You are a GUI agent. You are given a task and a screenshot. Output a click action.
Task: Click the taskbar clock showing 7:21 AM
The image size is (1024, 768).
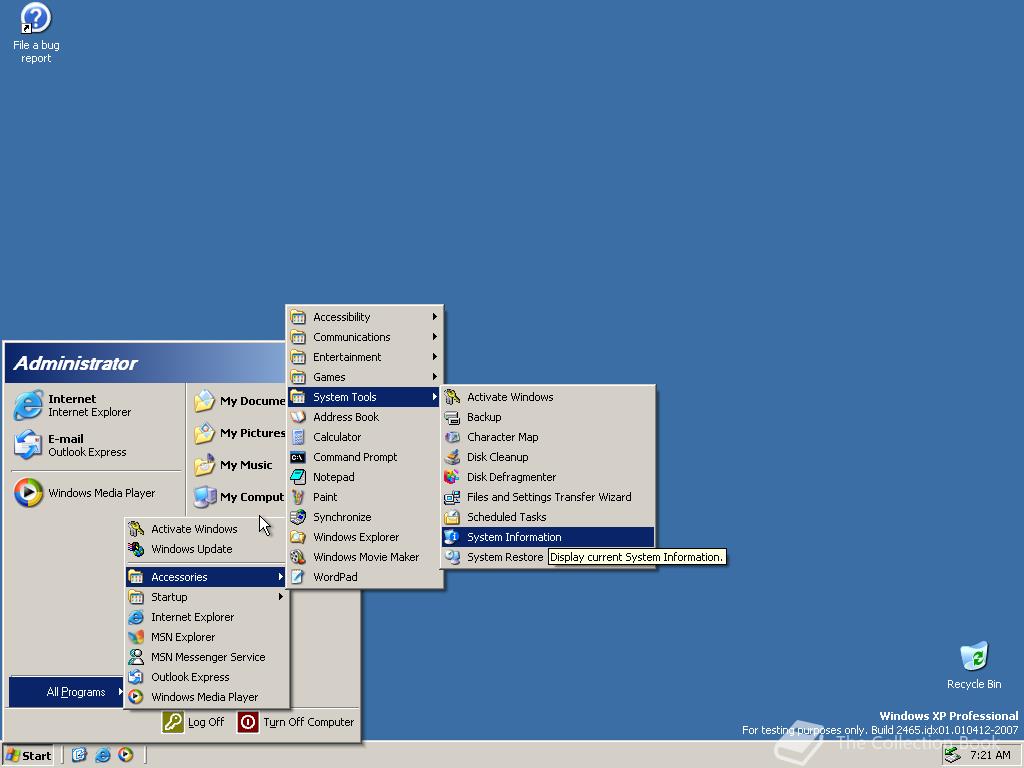[x=990, y=755]
